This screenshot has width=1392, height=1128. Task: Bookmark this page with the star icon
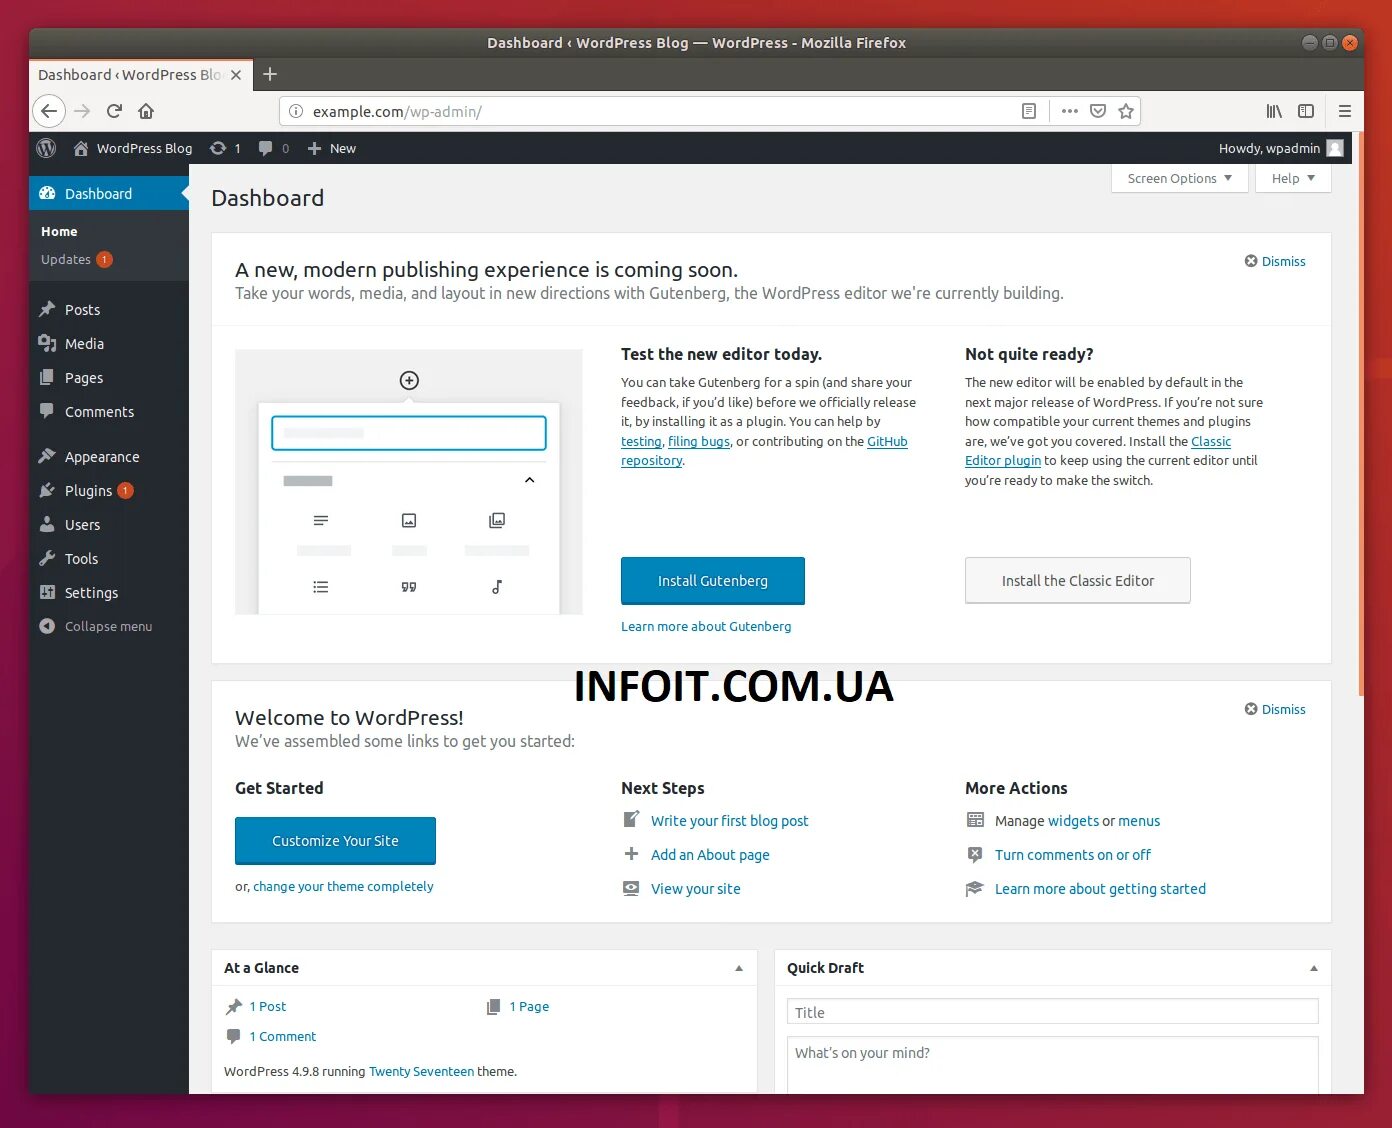[1126, 111]
